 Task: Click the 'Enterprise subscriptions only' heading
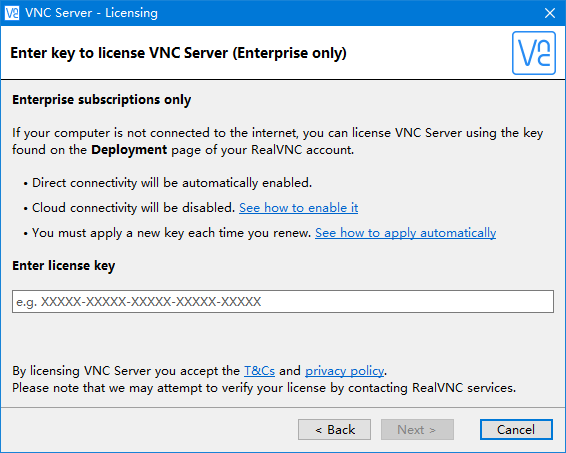(x=101, y=100)
